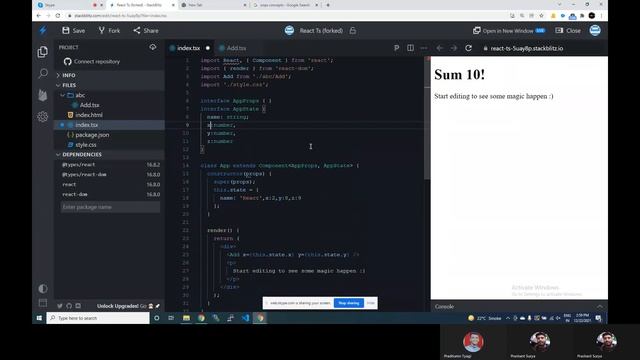Toggle the light/dark theme contrast icon
Image resolution: width=640 pixels, height=360 pixels.
click(42, 289)
